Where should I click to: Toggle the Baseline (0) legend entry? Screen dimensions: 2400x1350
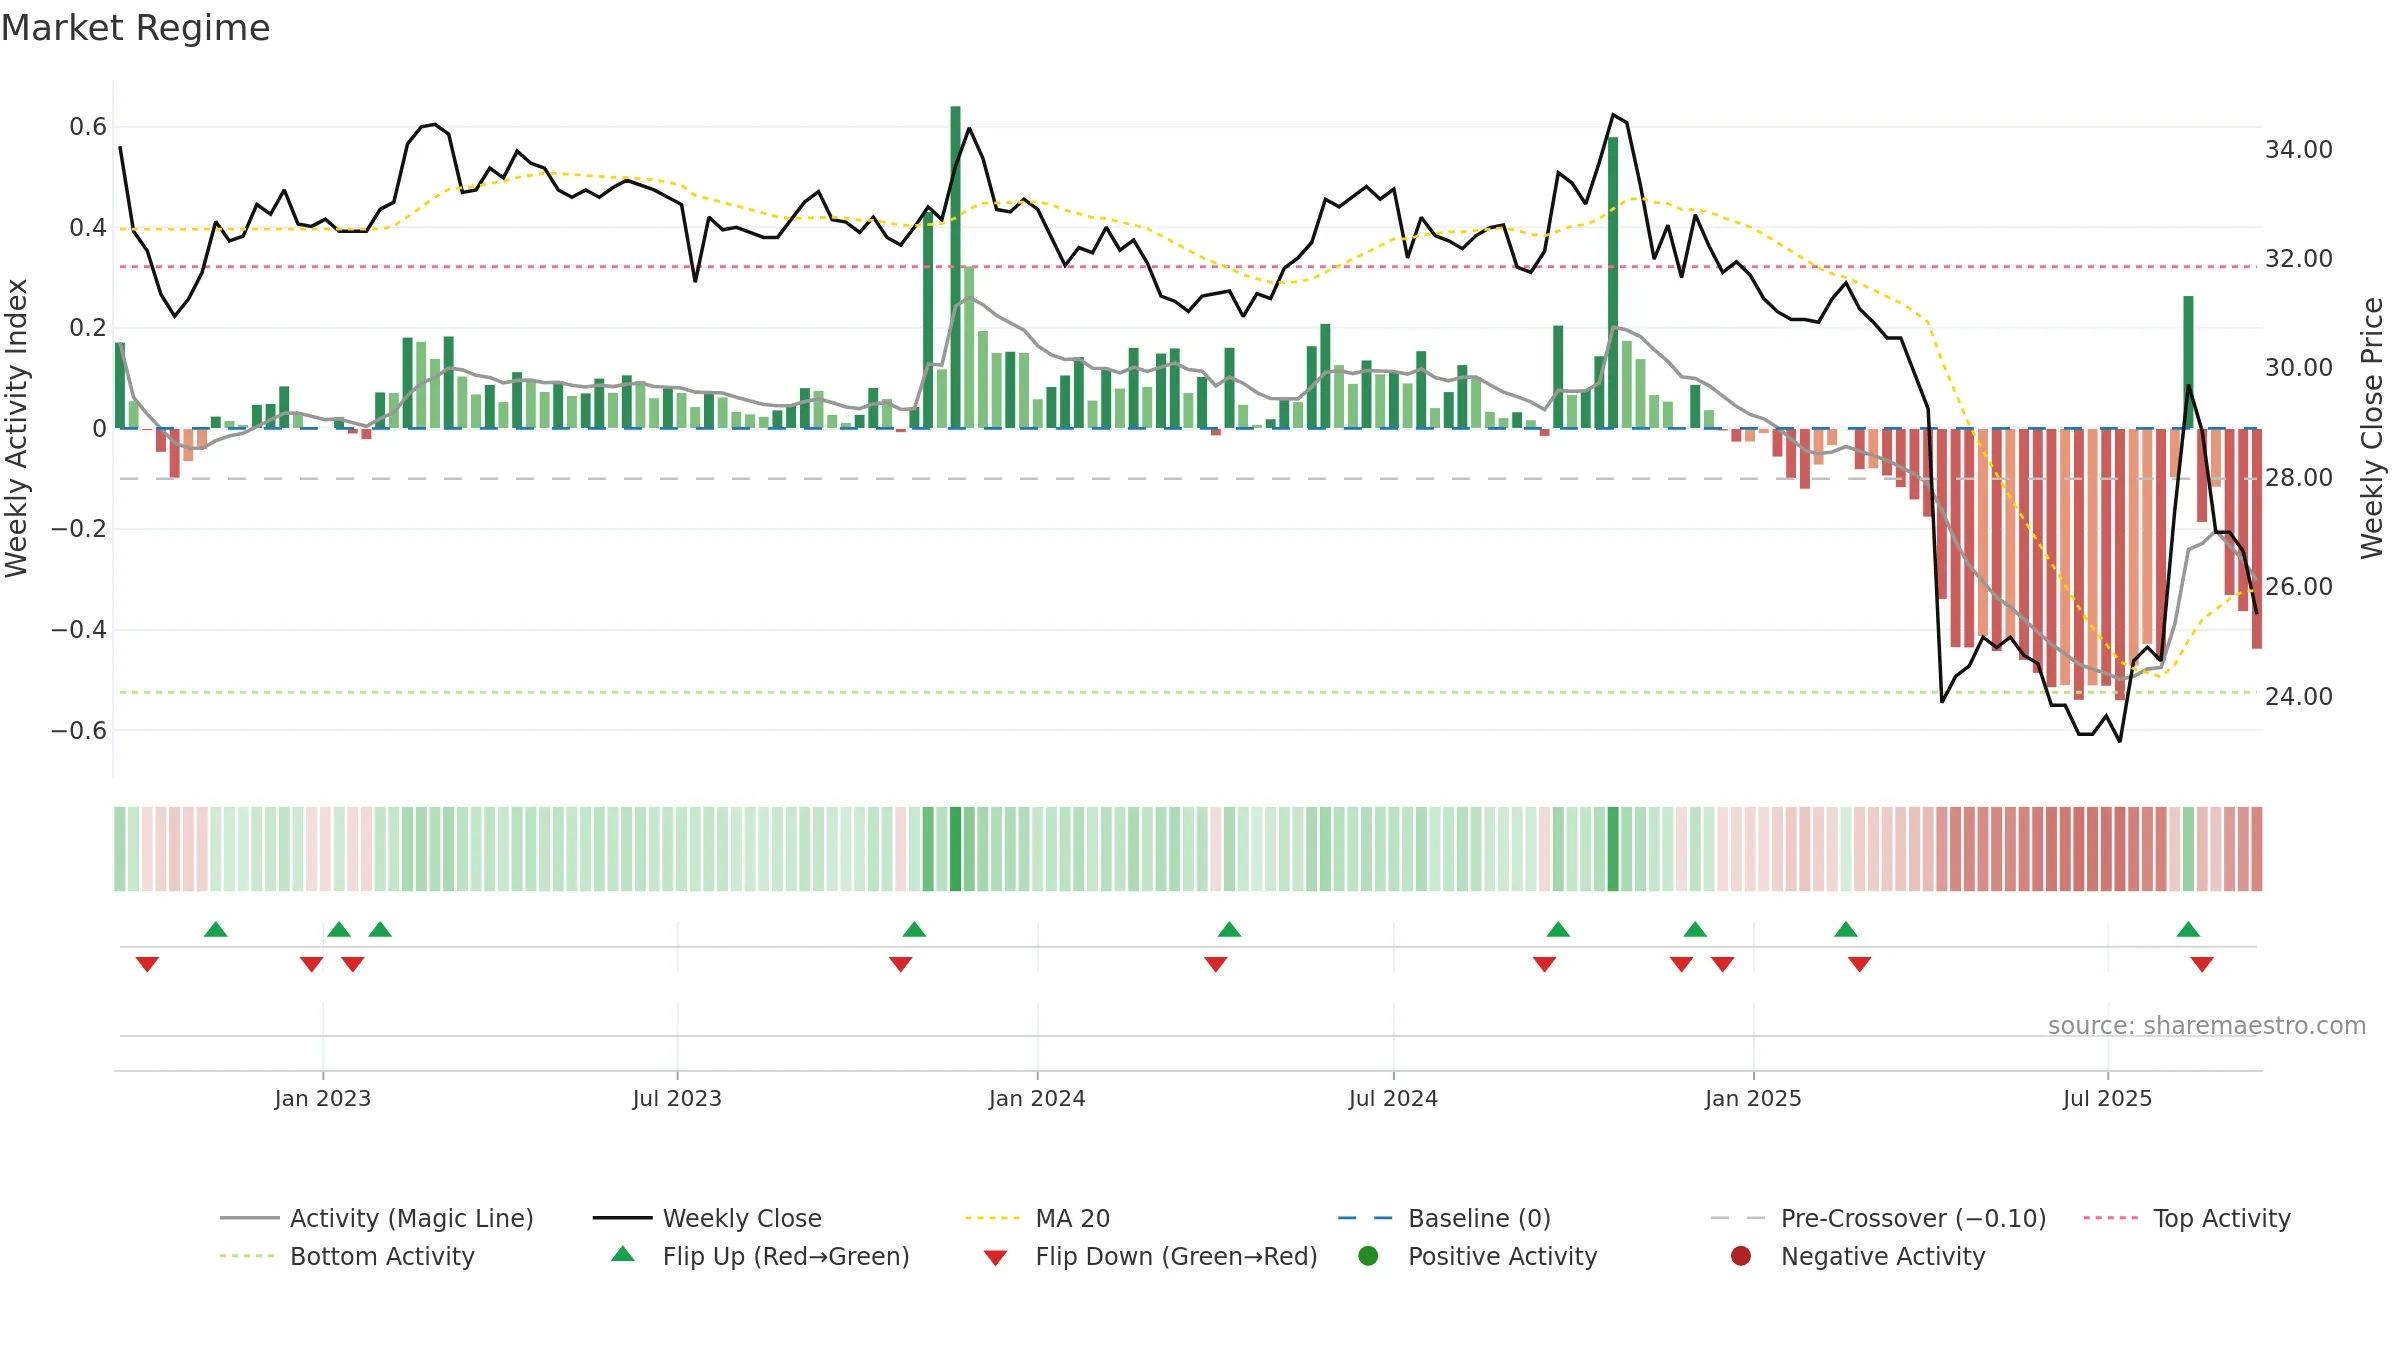1444,1218
